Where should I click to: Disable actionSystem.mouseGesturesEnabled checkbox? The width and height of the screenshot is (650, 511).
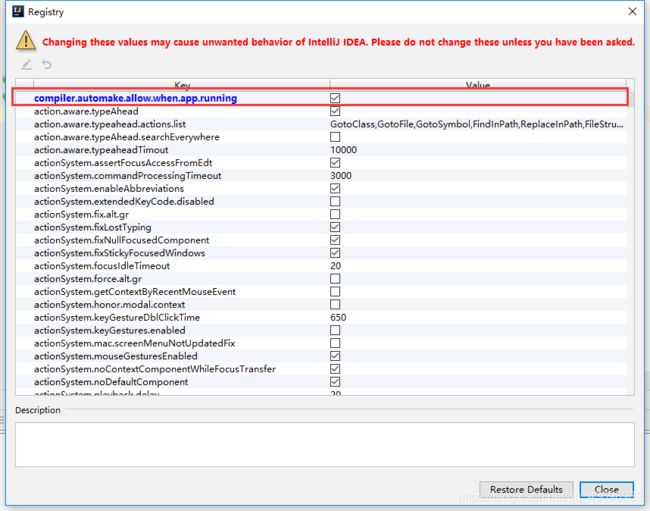(x=335, y=356)
